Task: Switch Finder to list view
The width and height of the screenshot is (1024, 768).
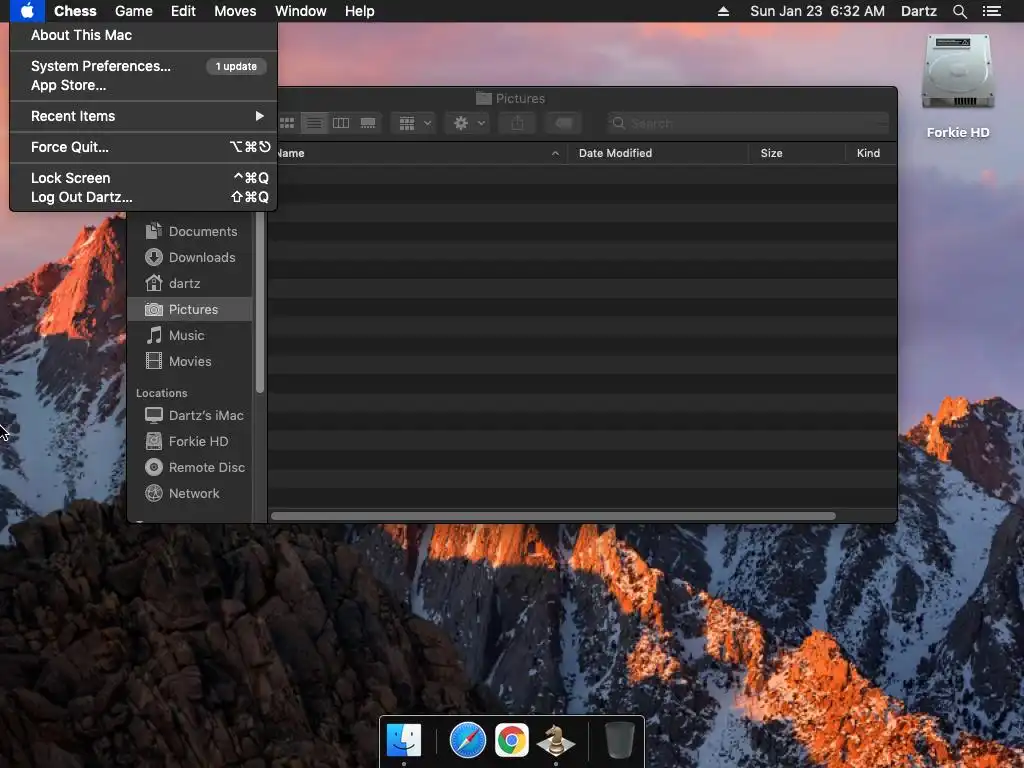Action: (314, 123)
